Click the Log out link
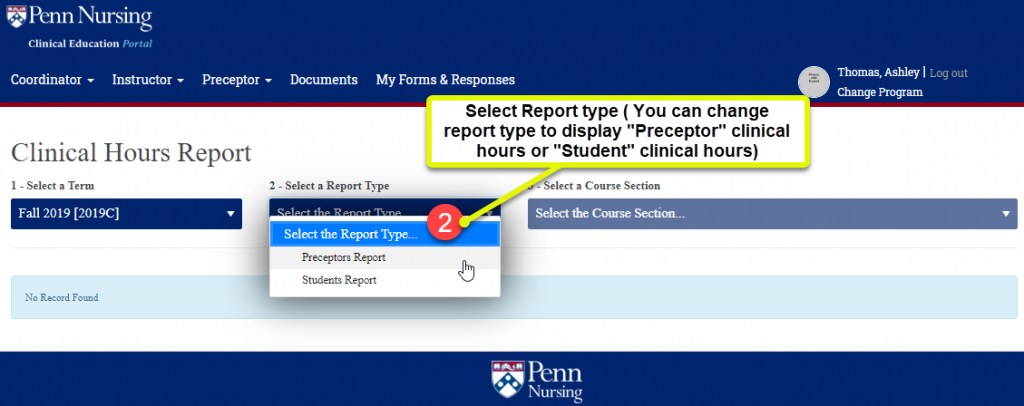 948,73
